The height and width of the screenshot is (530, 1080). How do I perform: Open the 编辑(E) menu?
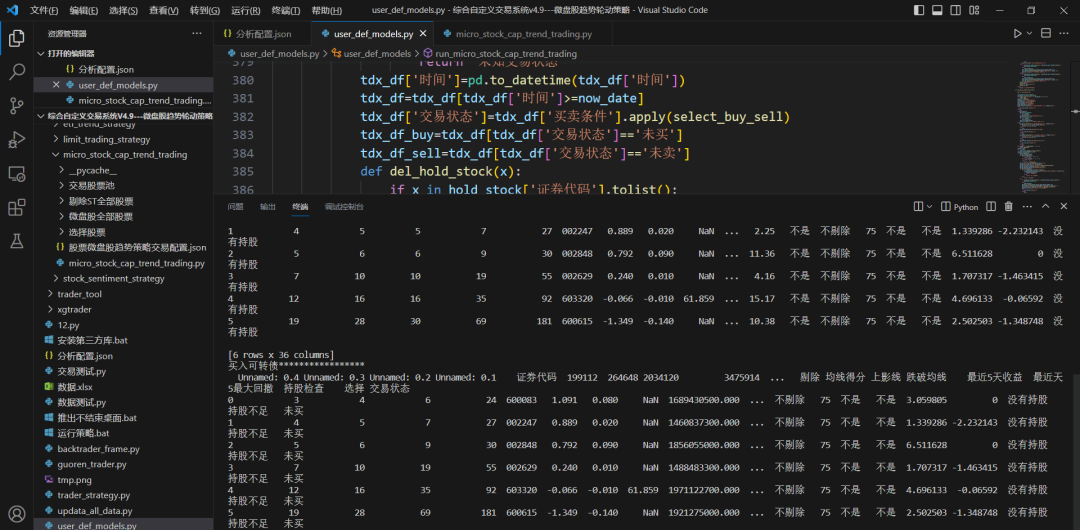83,10
